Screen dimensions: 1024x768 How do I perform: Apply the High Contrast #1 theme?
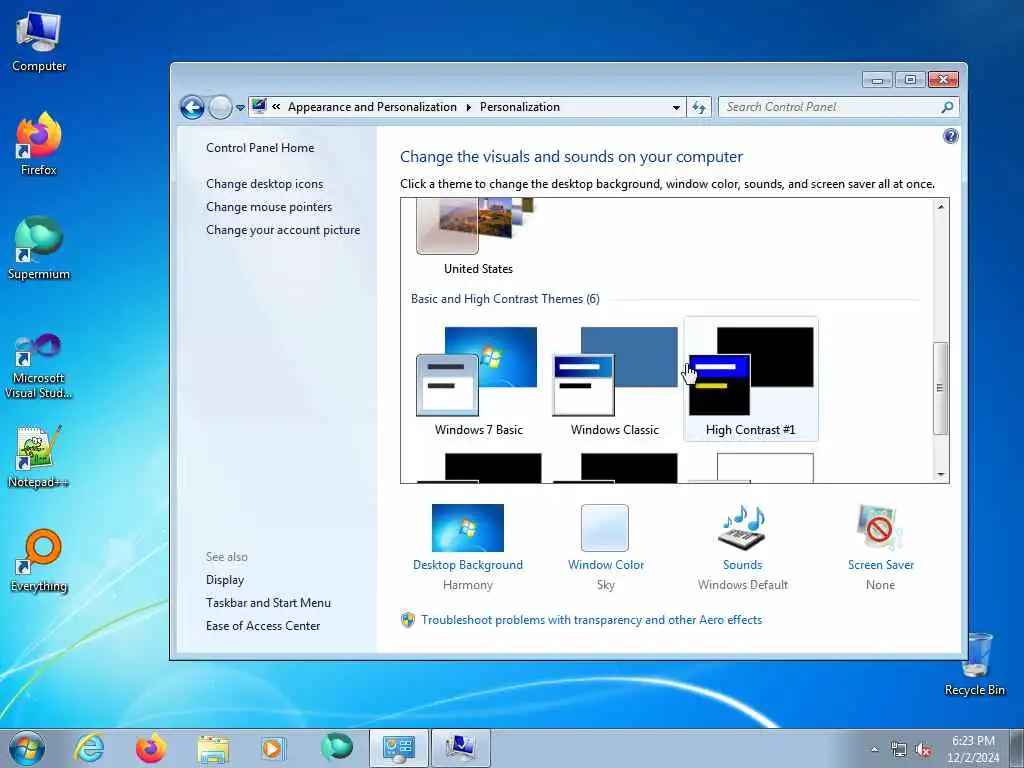(750, 380)
